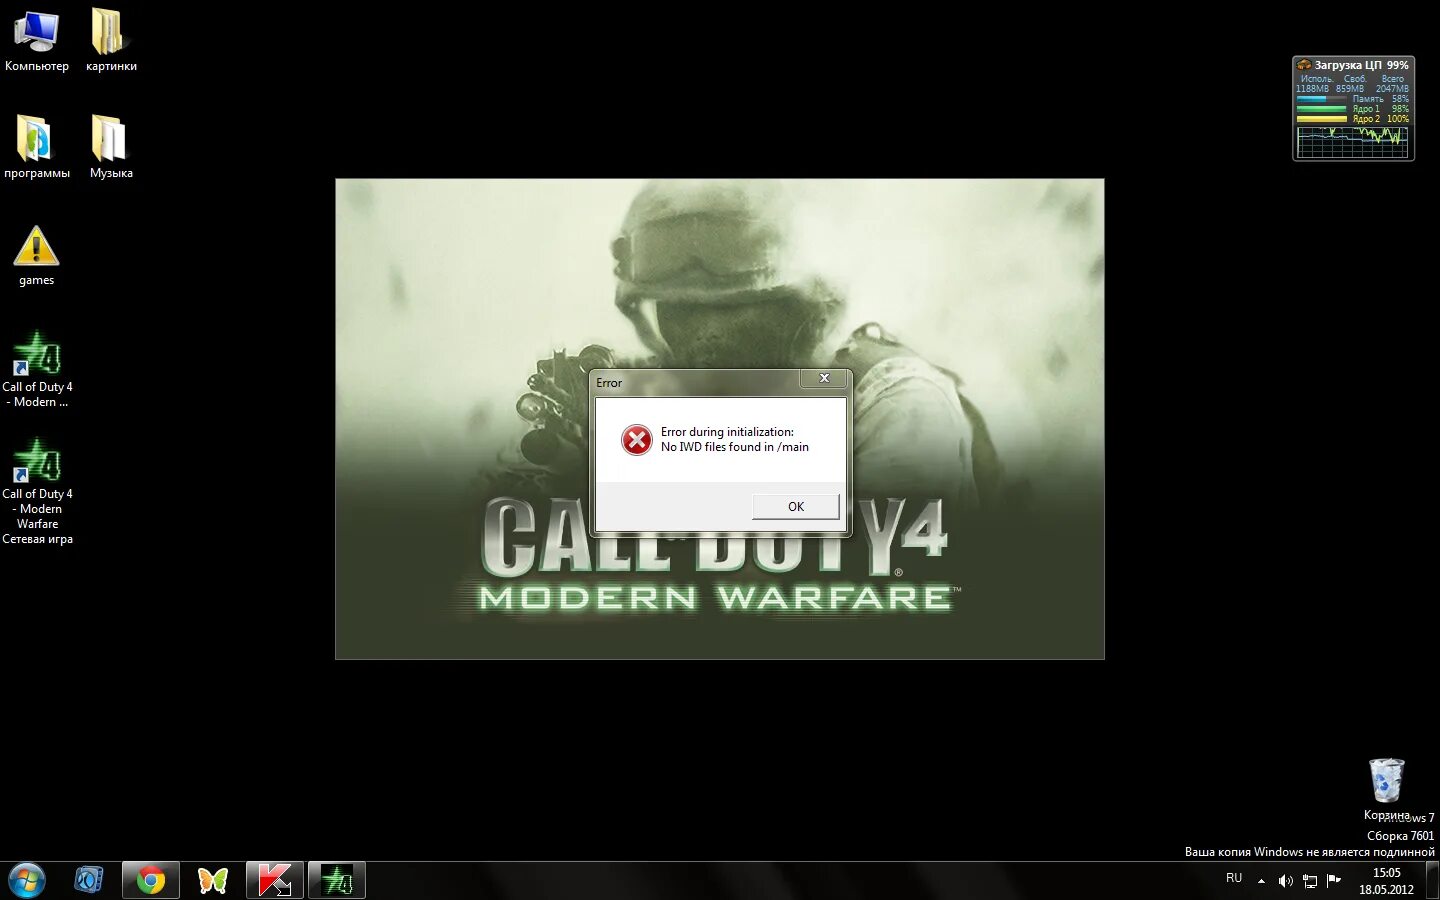This screenshot has width=1440, height=900.
Task: Open the network tray icon
Action: (1309, 881)
